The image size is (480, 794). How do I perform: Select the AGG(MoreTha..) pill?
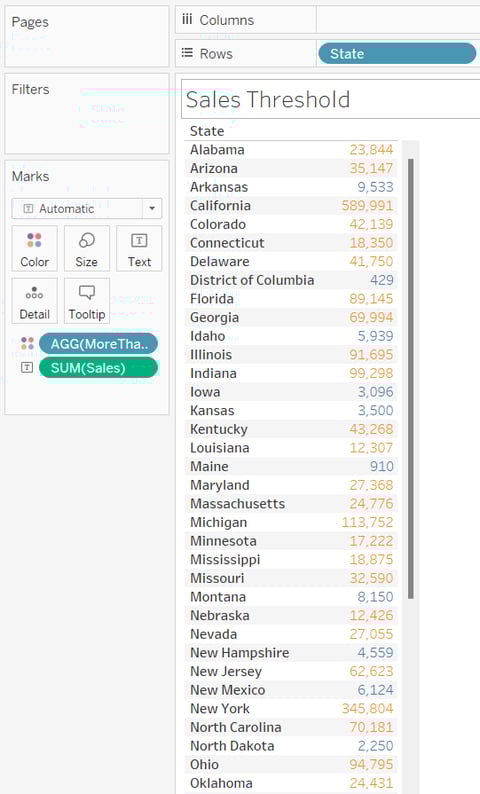pos(98,344)
